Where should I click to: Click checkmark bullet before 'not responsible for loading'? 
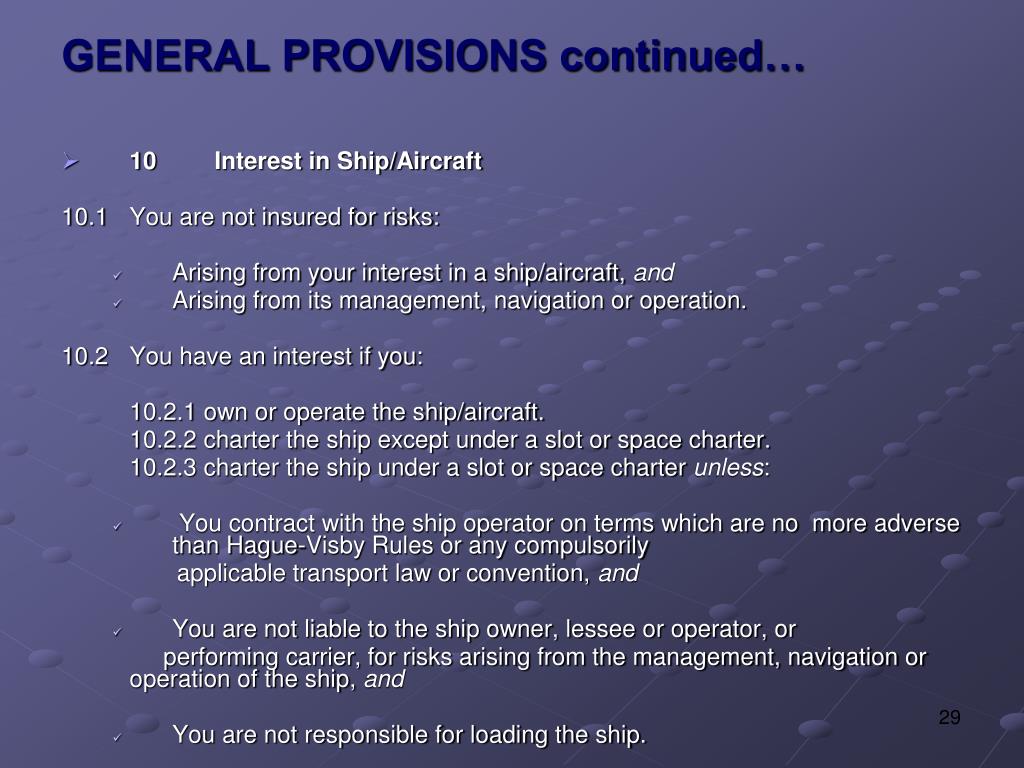click(x=118, y=737)
